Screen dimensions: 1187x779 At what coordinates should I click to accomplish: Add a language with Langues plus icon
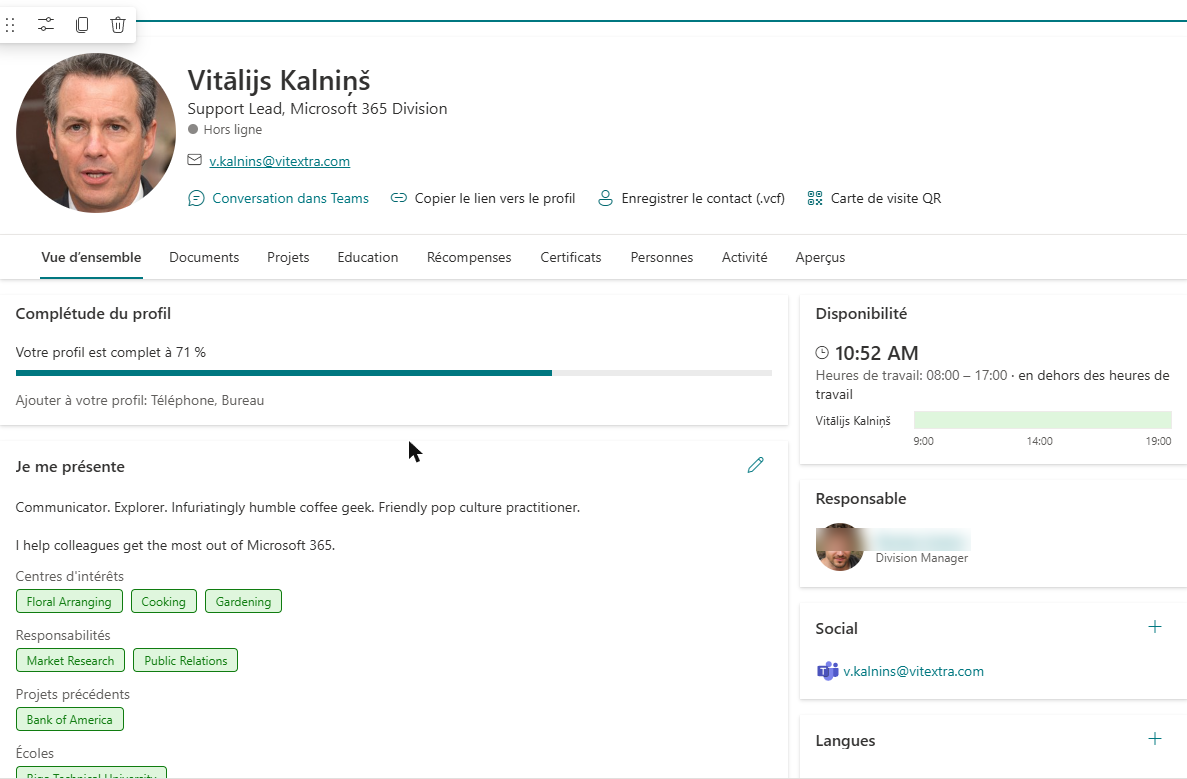(1154, 739)
